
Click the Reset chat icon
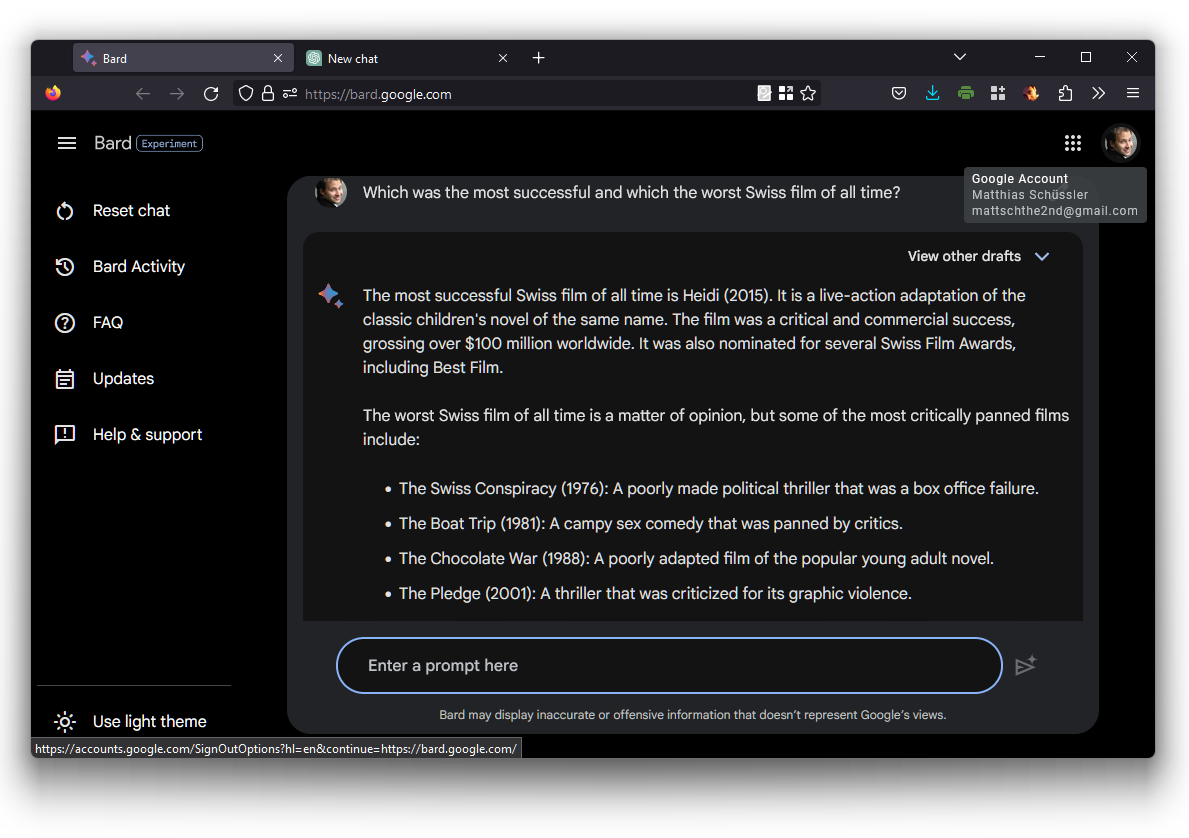point(65,211)
